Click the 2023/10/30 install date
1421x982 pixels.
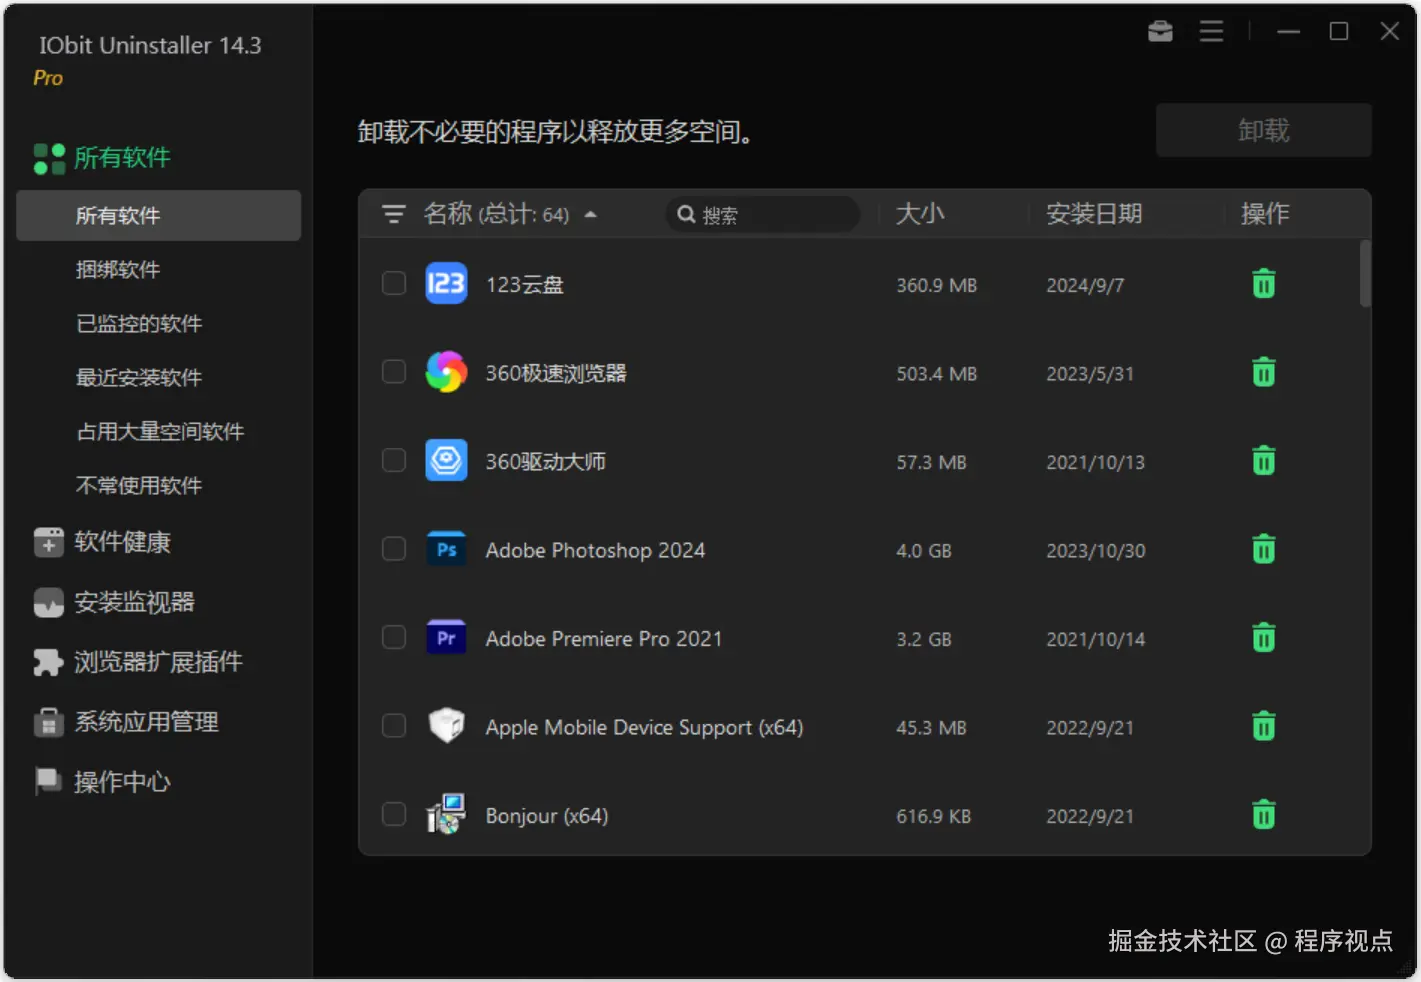click(x=1096, y=551)
